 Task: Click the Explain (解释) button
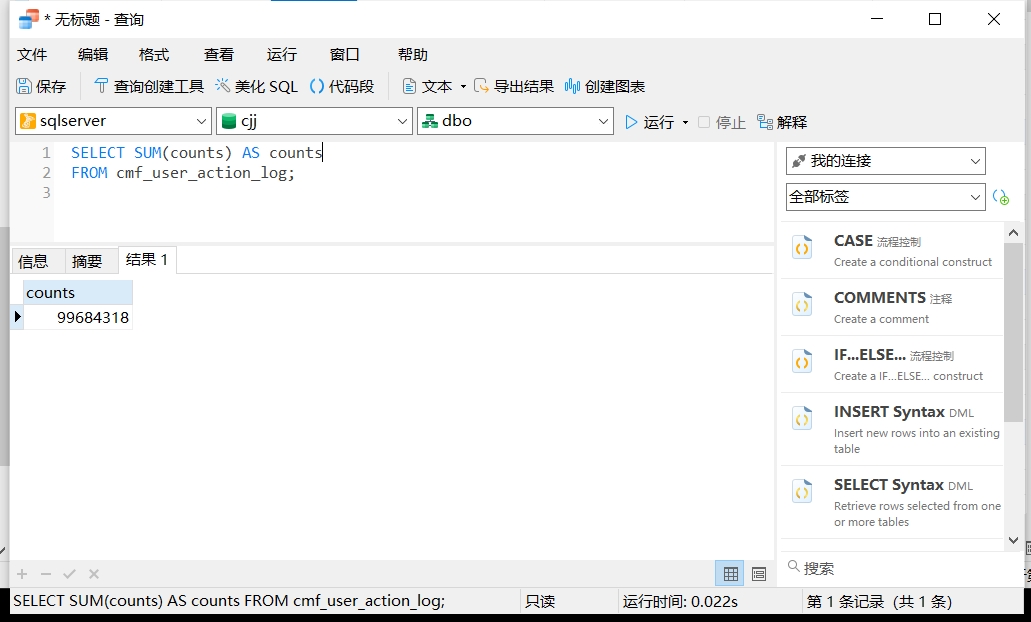(x=782, y=122)
